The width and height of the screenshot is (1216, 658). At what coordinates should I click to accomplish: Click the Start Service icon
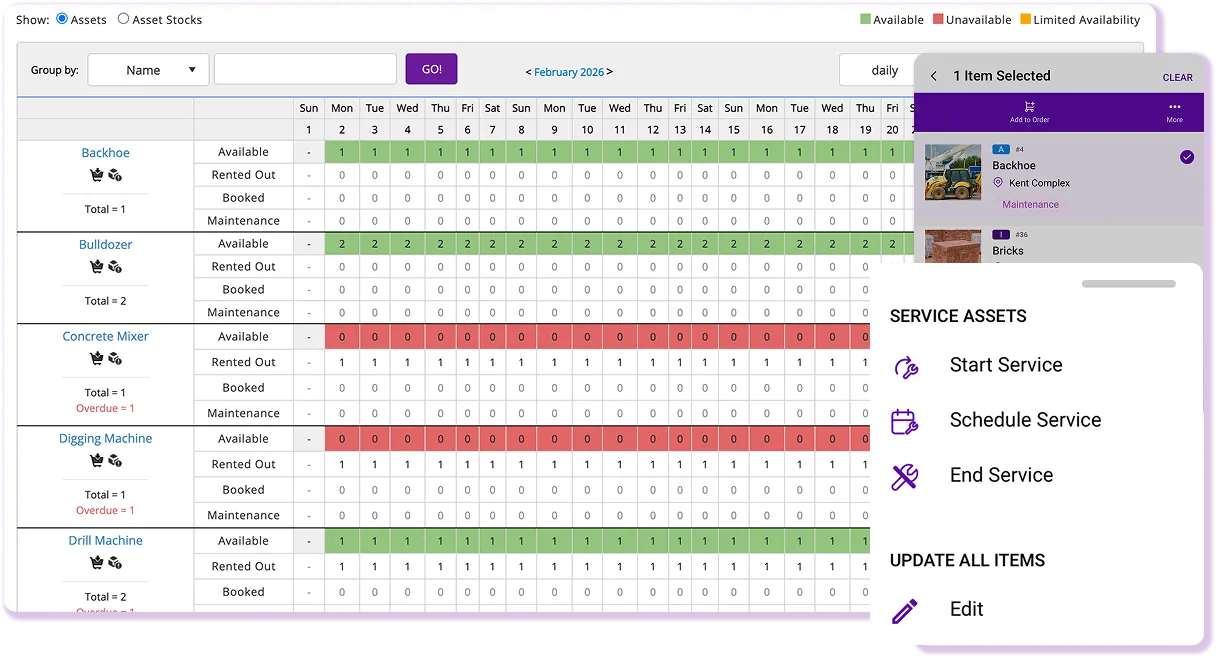point(904,367)
